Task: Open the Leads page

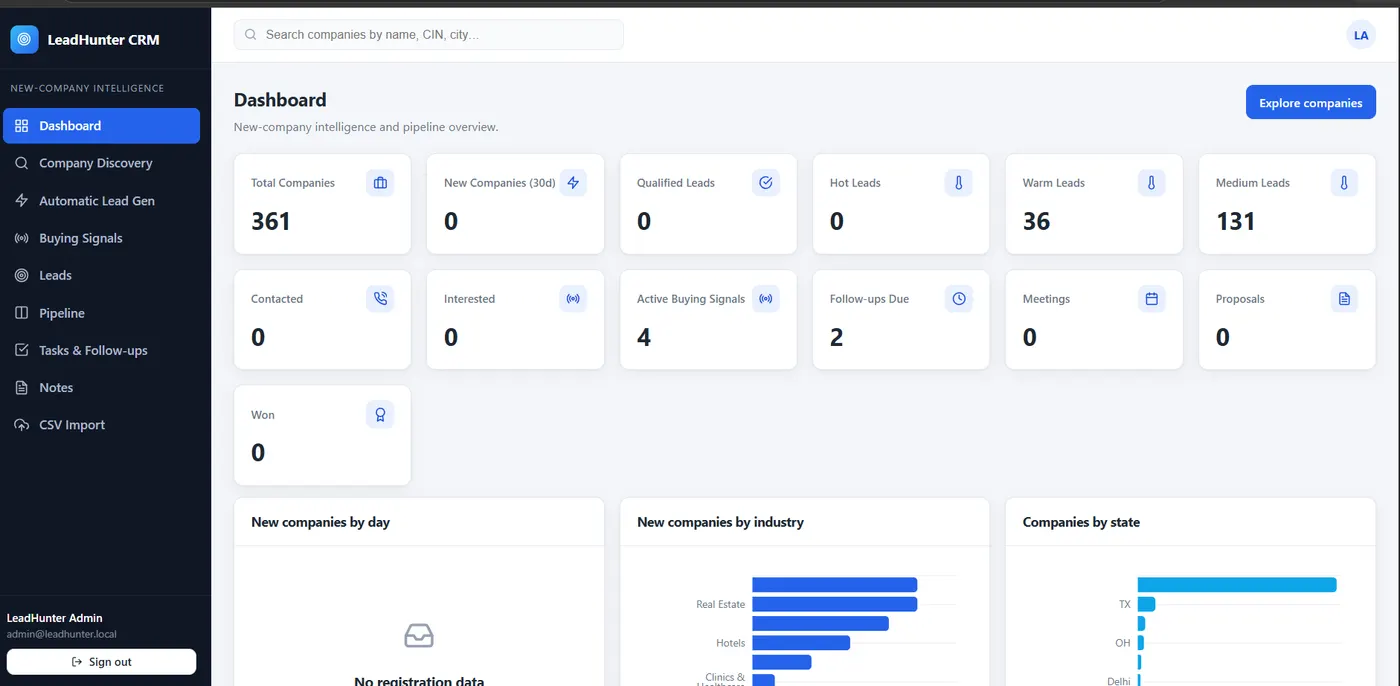Action: [x=101, y=275]
